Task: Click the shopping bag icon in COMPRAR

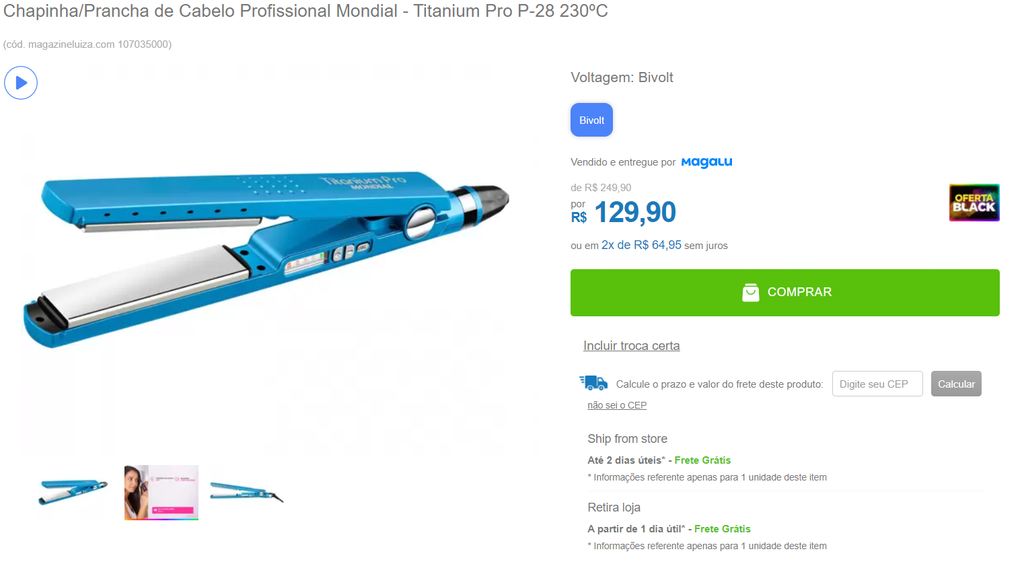Action: point(750,292)
